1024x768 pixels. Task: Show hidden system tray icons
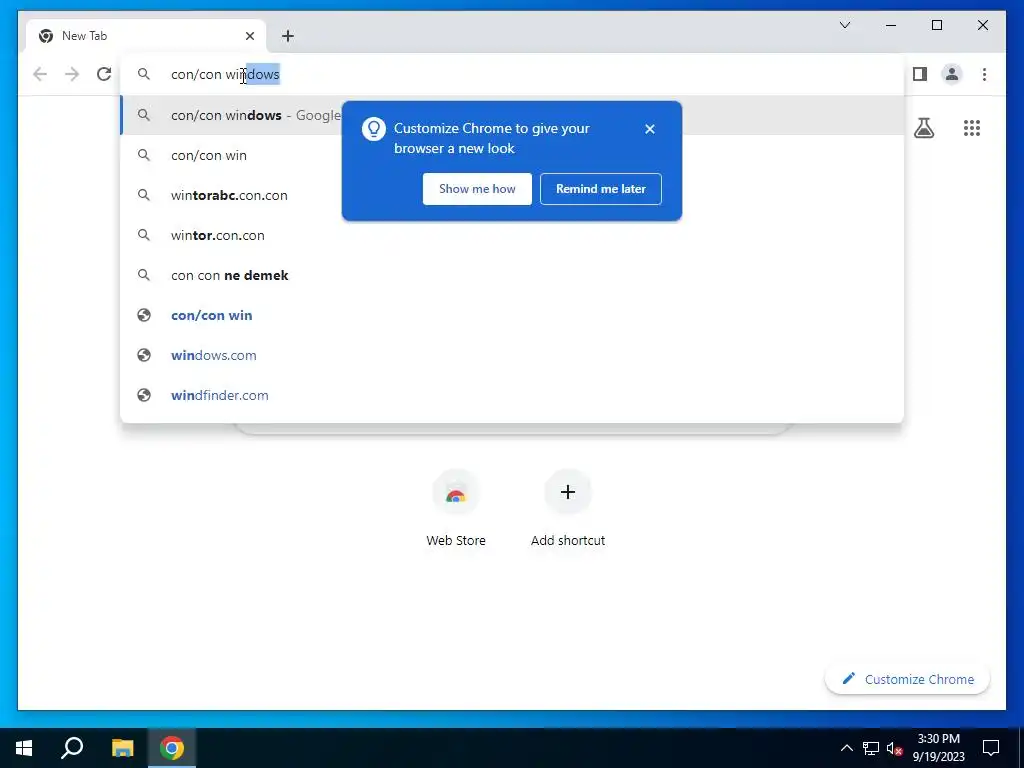(846, 748)
